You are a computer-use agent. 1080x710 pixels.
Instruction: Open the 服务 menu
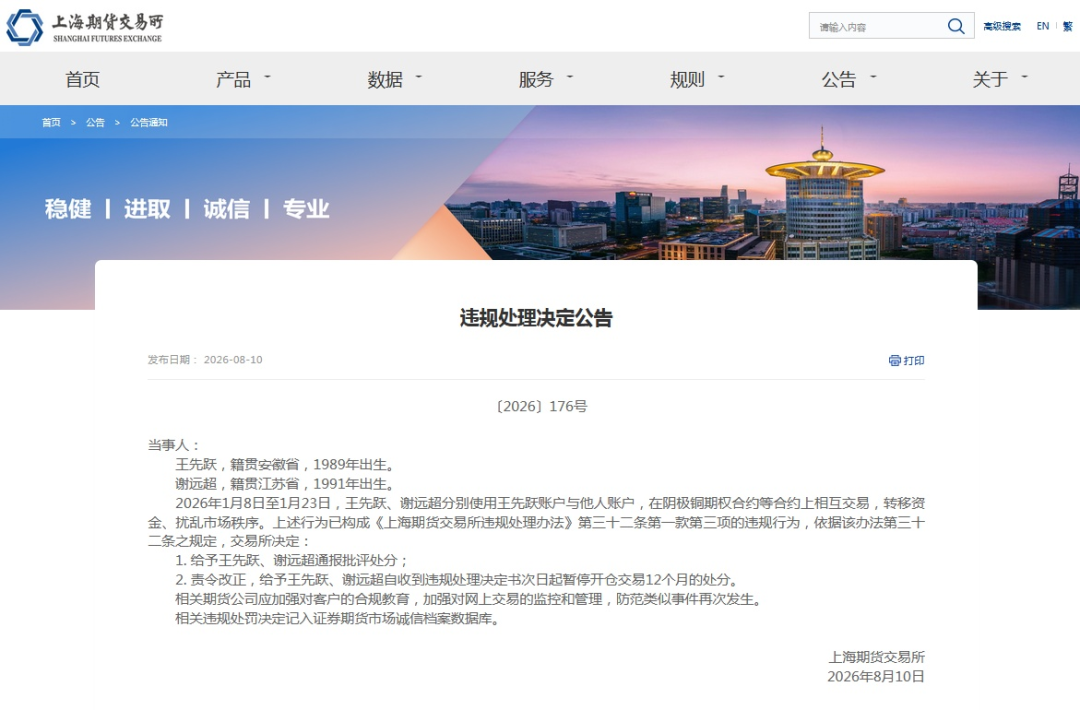coord(536,79)
